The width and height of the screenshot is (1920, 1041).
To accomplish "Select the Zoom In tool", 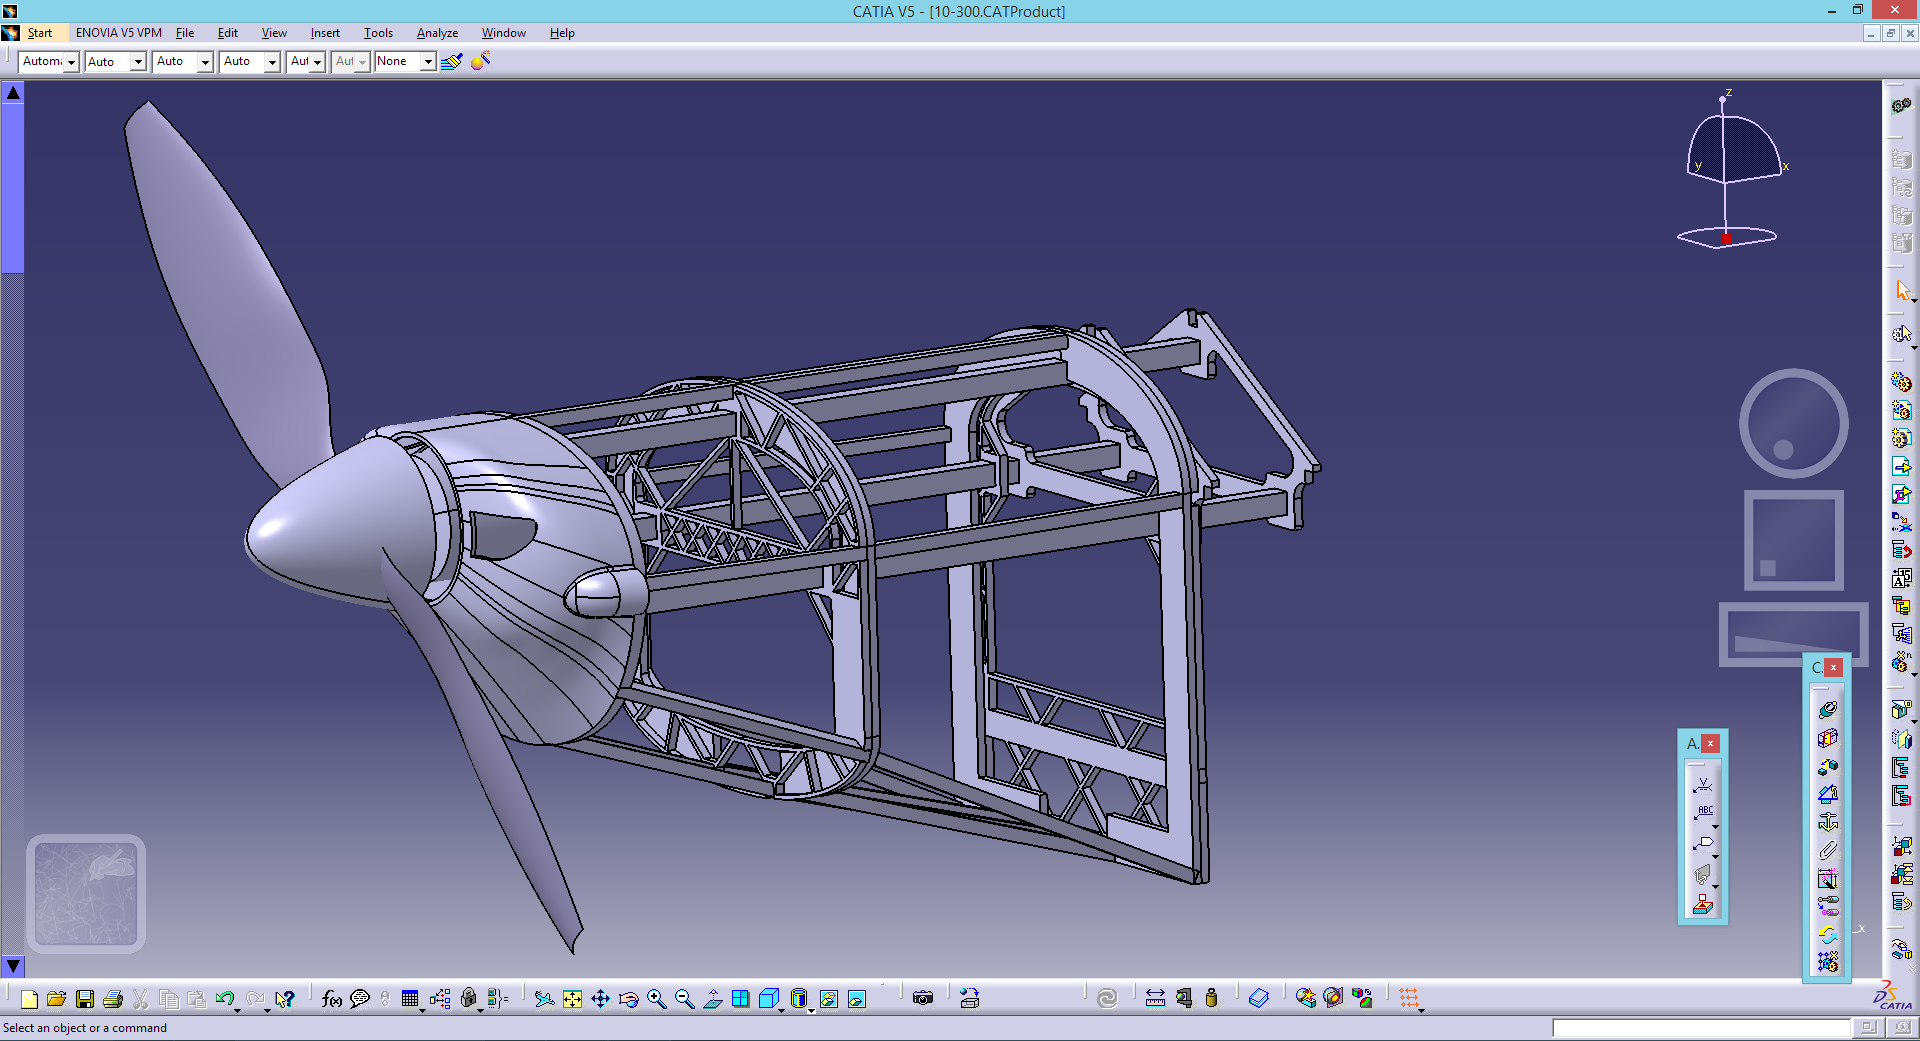I will pos(655,998).
